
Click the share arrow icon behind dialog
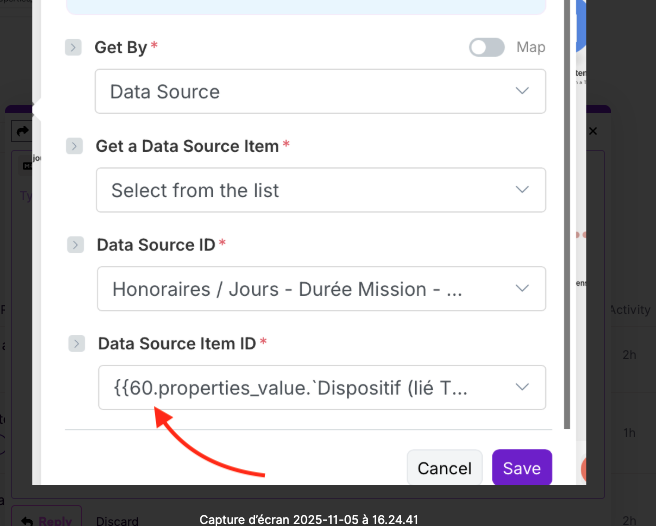[19, 131]
